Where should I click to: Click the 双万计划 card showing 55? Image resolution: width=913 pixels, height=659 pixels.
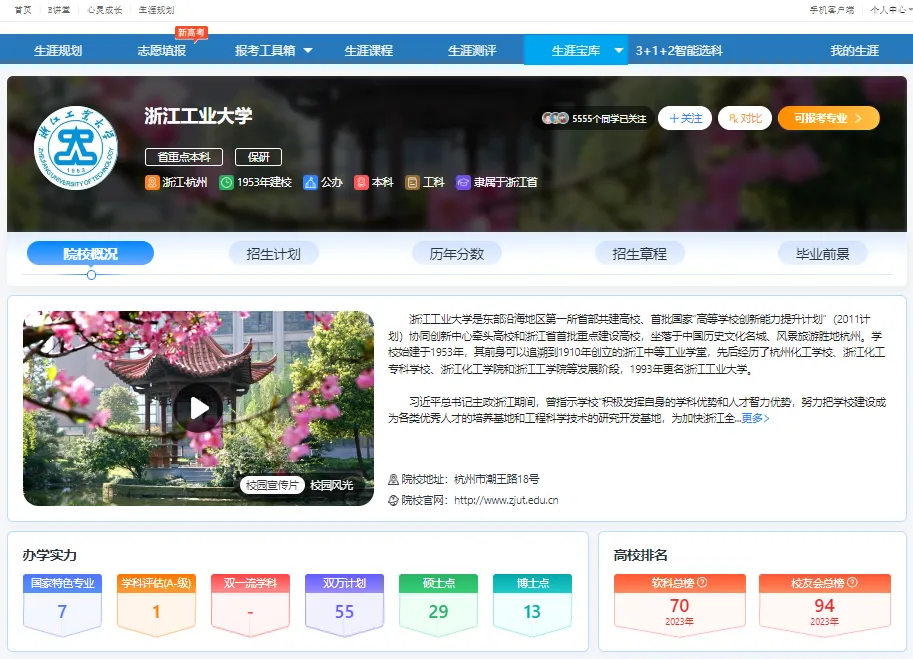point(344,604)
